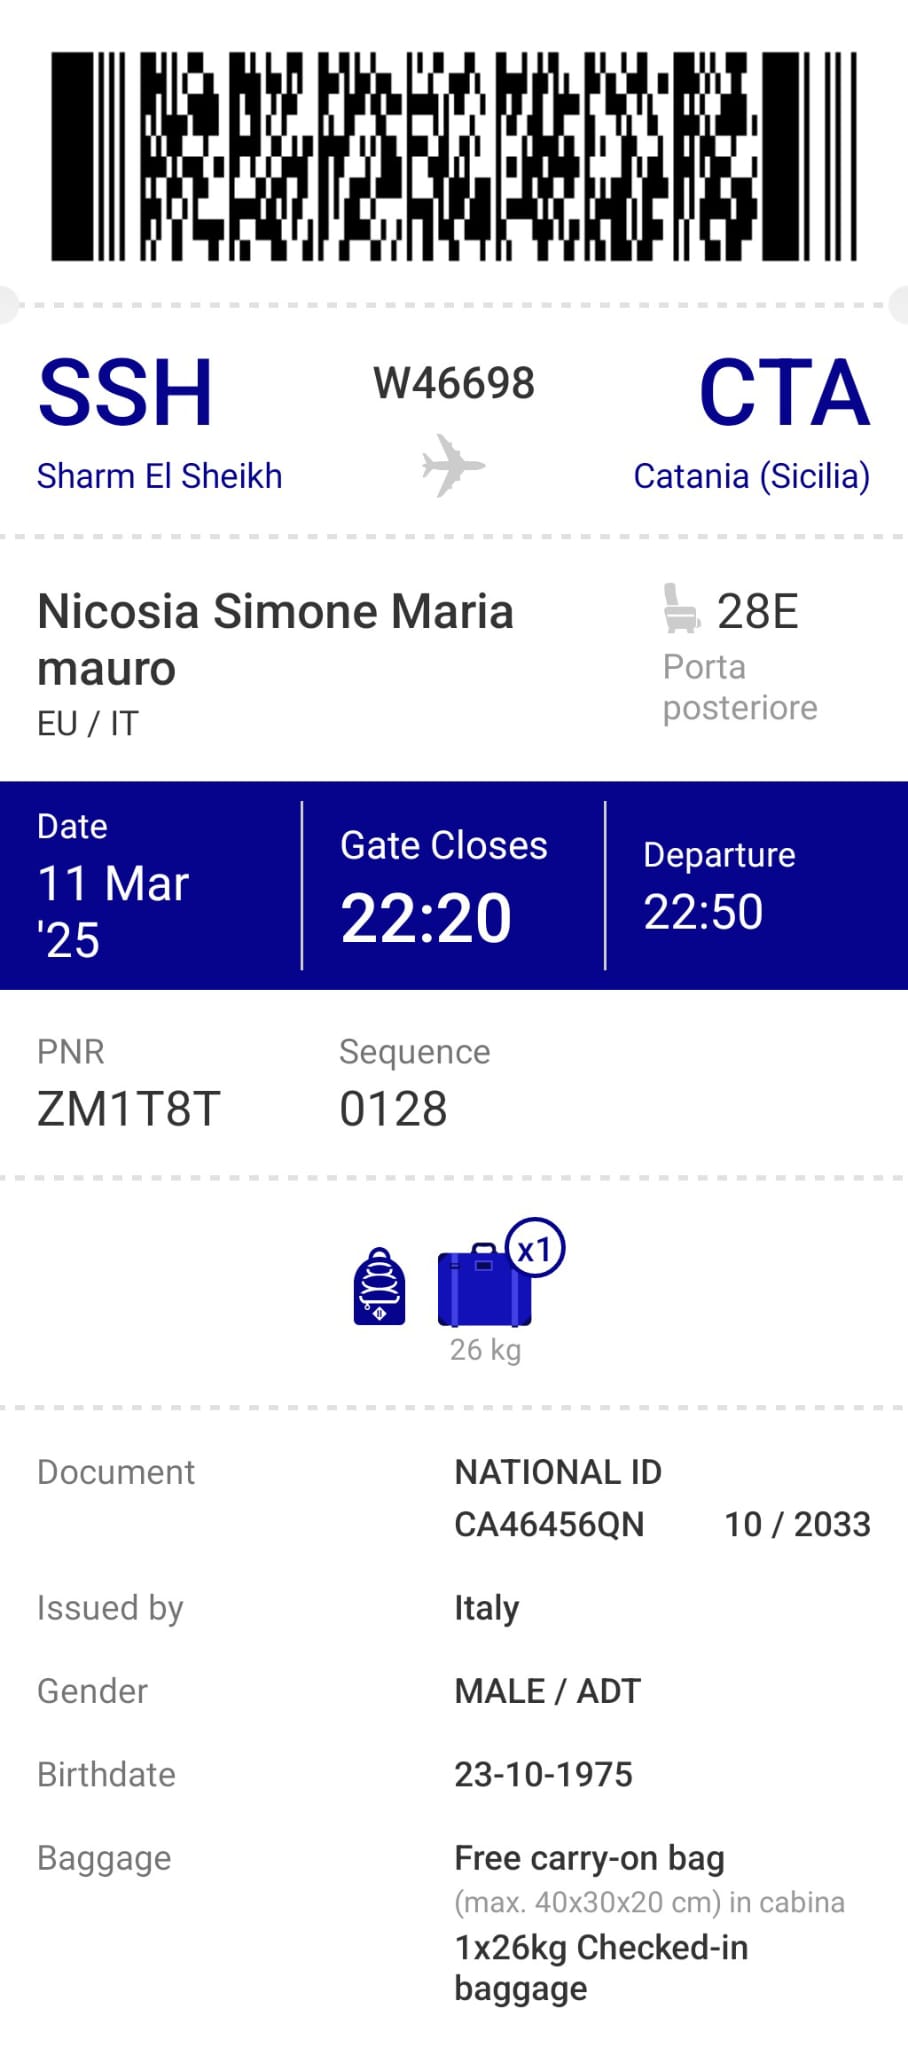
Task: Tap the x1 baggage count badge
Action: [535, 1249]
